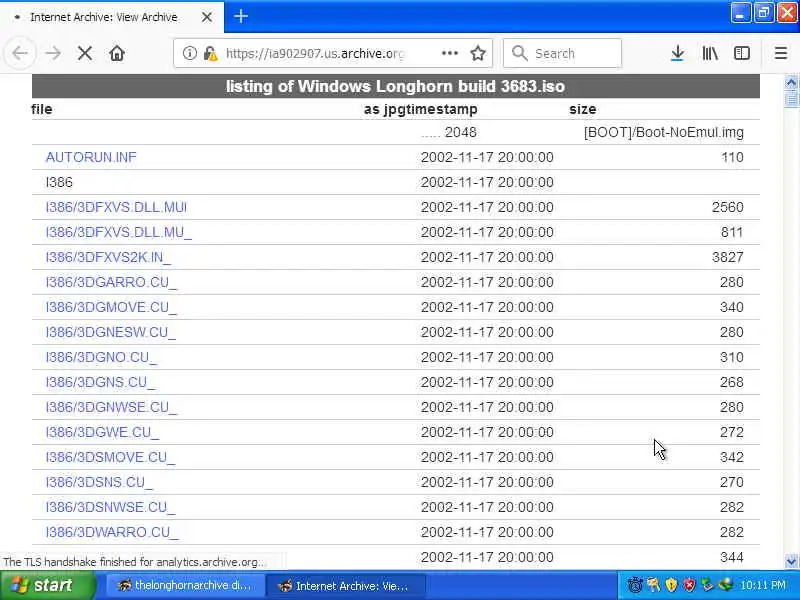Close the Internet Archive tab
This screenshot has height=600, width=800.
pyautogui.click(x=207, y=17)
